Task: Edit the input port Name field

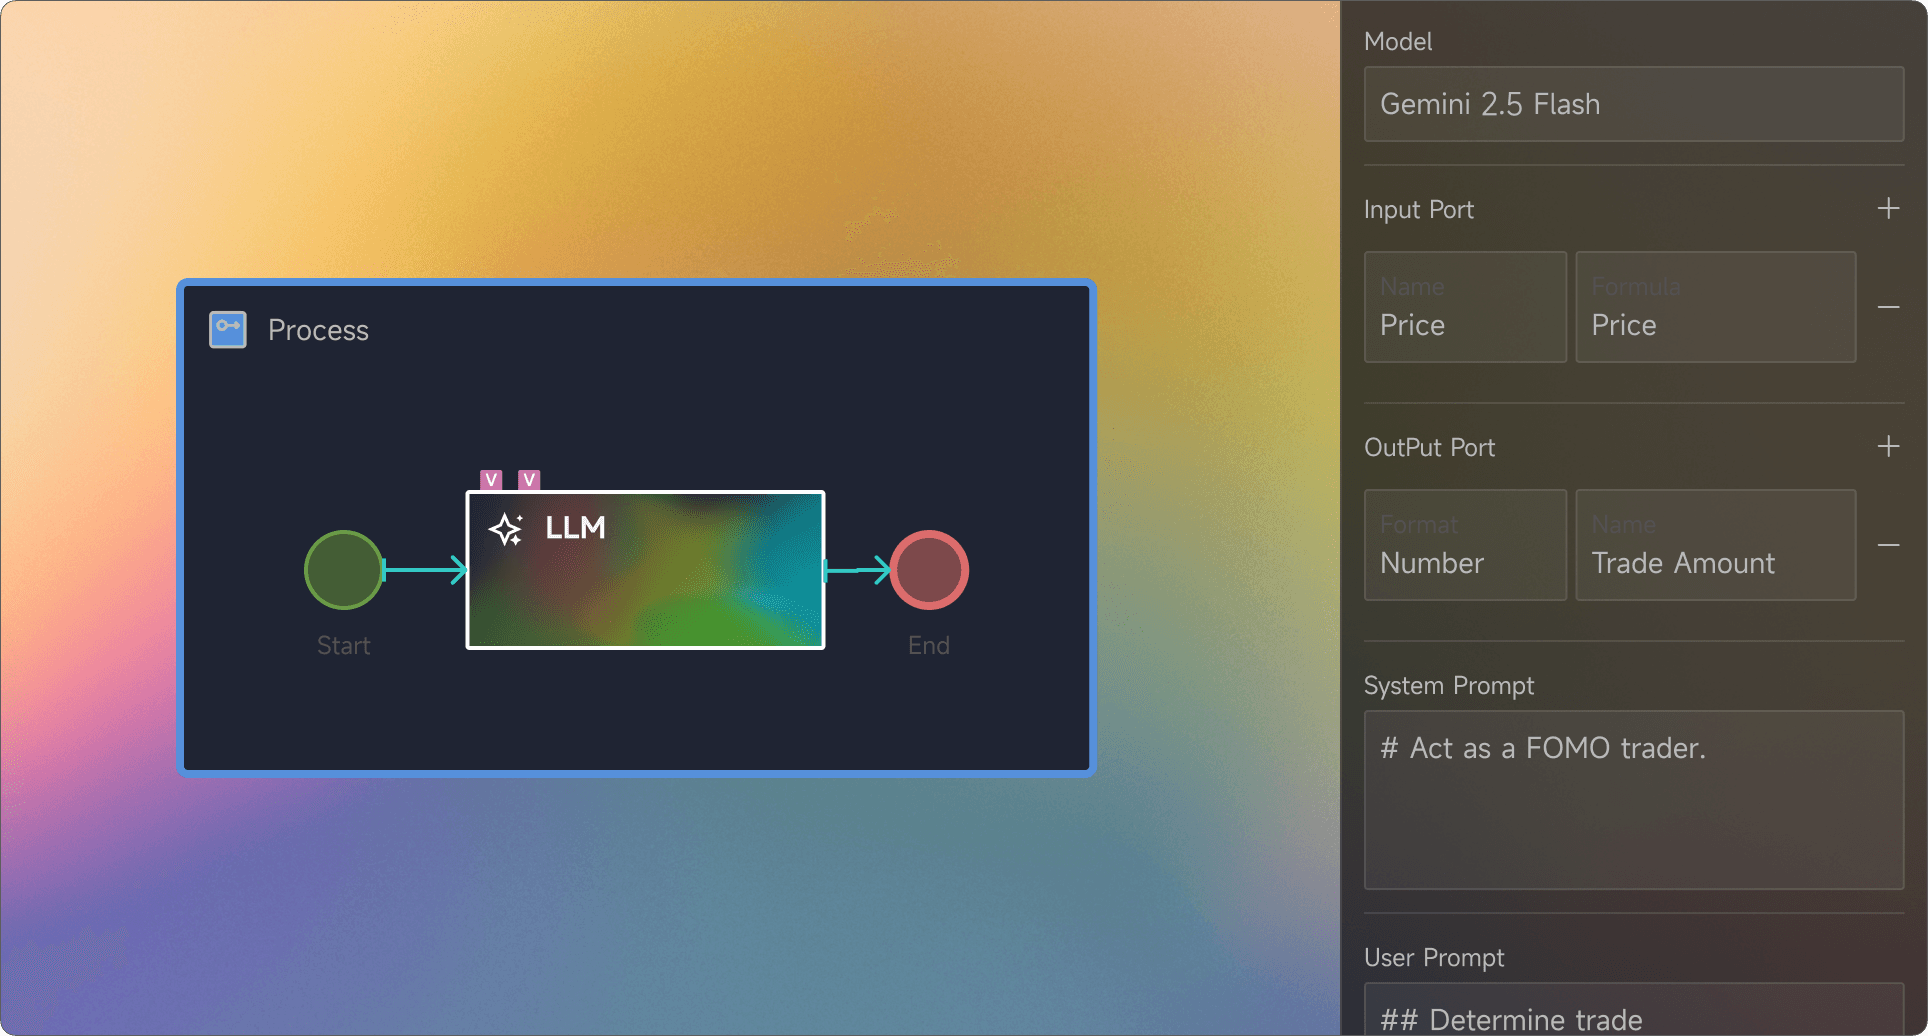Action: [1465, 307]
